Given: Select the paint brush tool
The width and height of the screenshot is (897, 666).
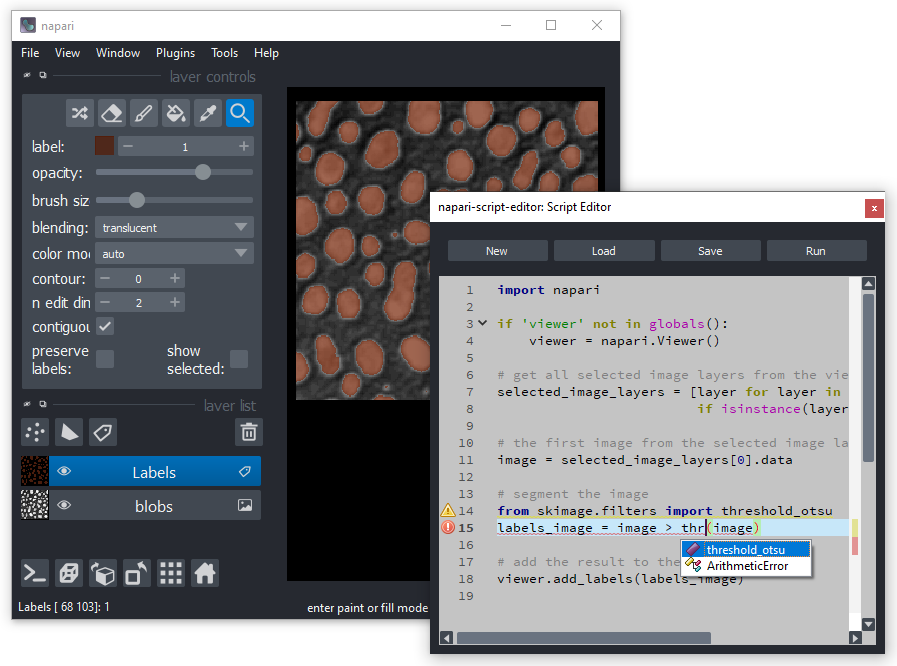Looking at the screenshot, I should (x=144, y=113).
